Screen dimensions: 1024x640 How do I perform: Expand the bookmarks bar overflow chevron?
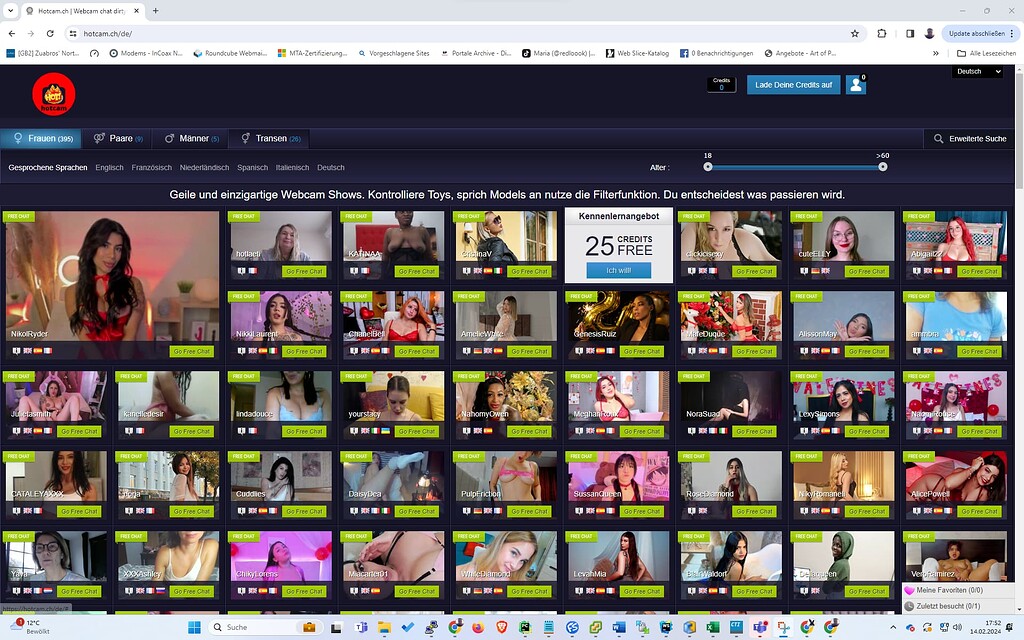coord(936,53)
